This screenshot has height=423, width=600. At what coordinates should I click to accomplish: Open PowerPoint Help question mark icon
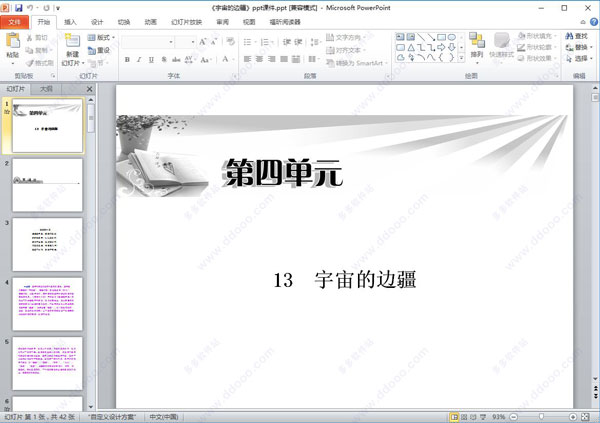[x=594, y=22]
